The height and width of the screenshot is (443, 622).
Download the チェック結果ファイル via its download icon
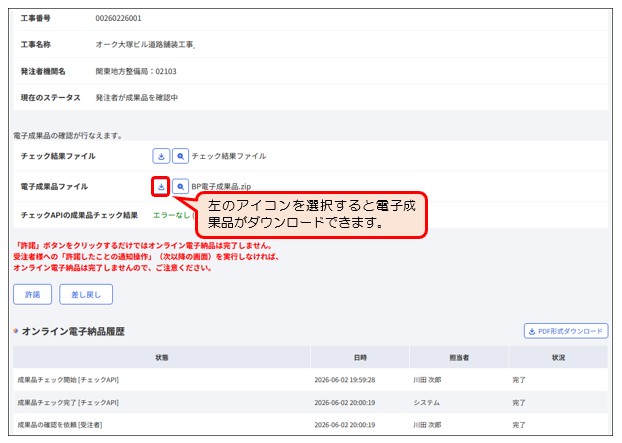pyautogui.click(x=161, y=156)
